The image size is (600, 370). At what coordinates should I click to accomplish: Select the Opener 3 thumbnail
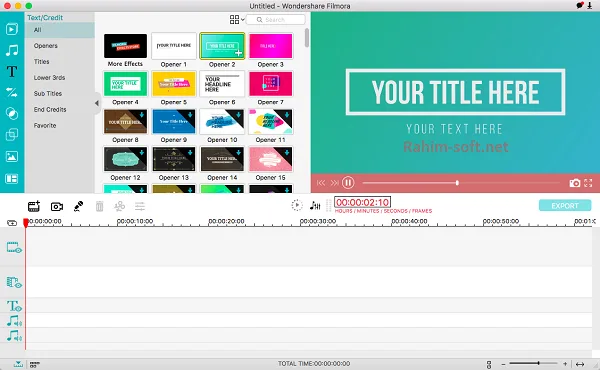click(x=271, y=46)
